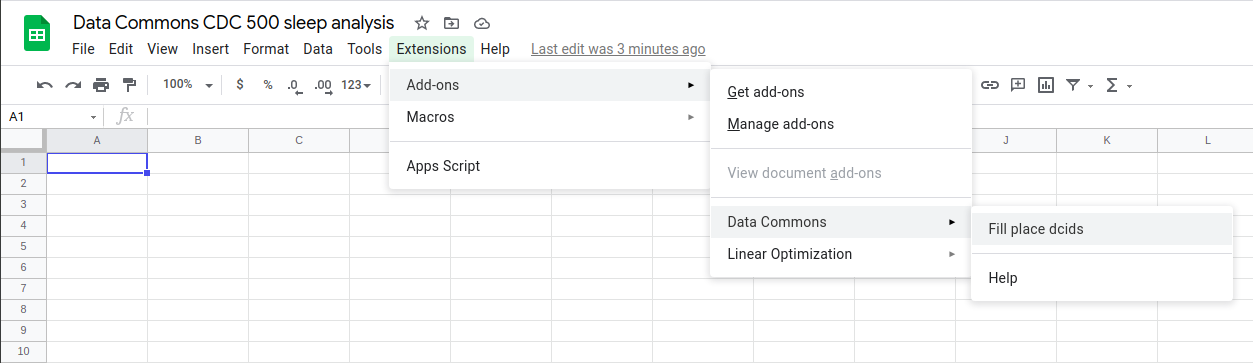The image size is (1253, 363).
Task: Expand the Add-ons submenu
Action: tap(549, 85)
